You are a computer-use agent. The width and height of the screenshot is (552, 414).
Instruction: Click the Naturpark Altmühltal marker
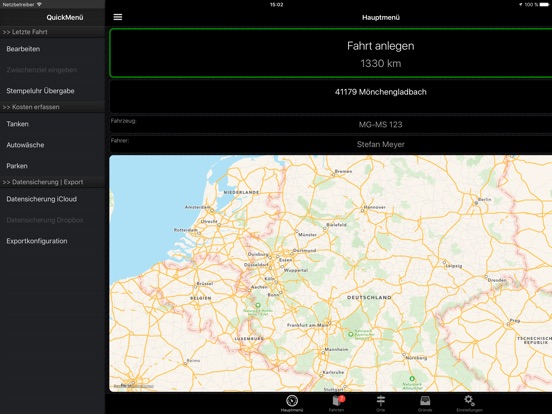pyautogui.click(x=412, y=379)
